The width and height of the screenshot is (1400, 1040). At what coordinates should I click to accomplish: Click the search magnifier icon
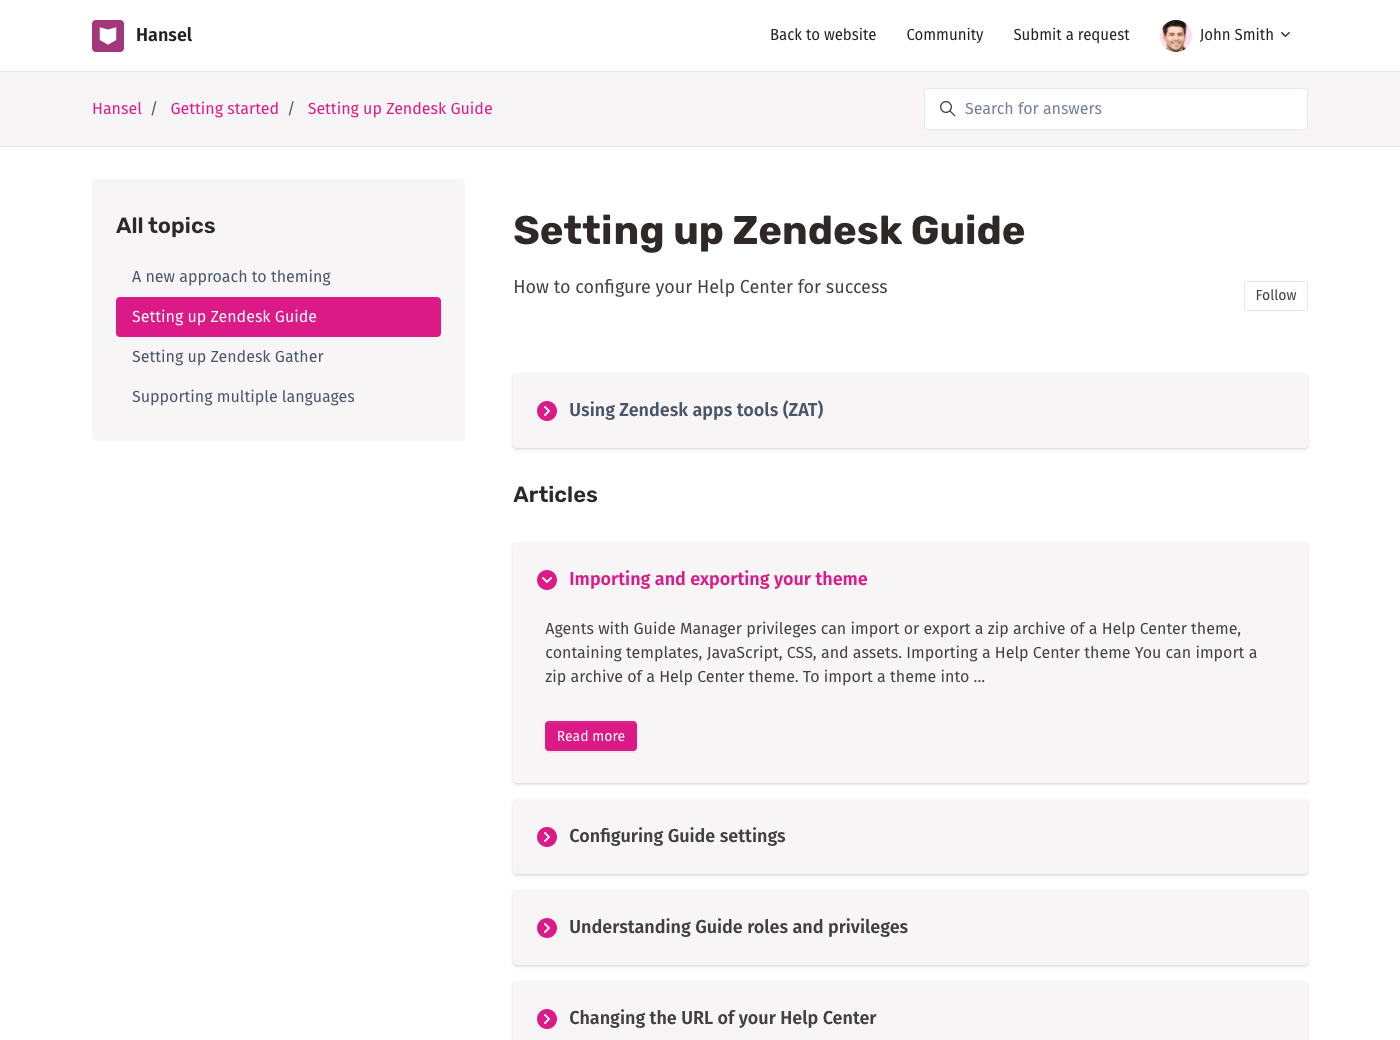click(947, 109)
